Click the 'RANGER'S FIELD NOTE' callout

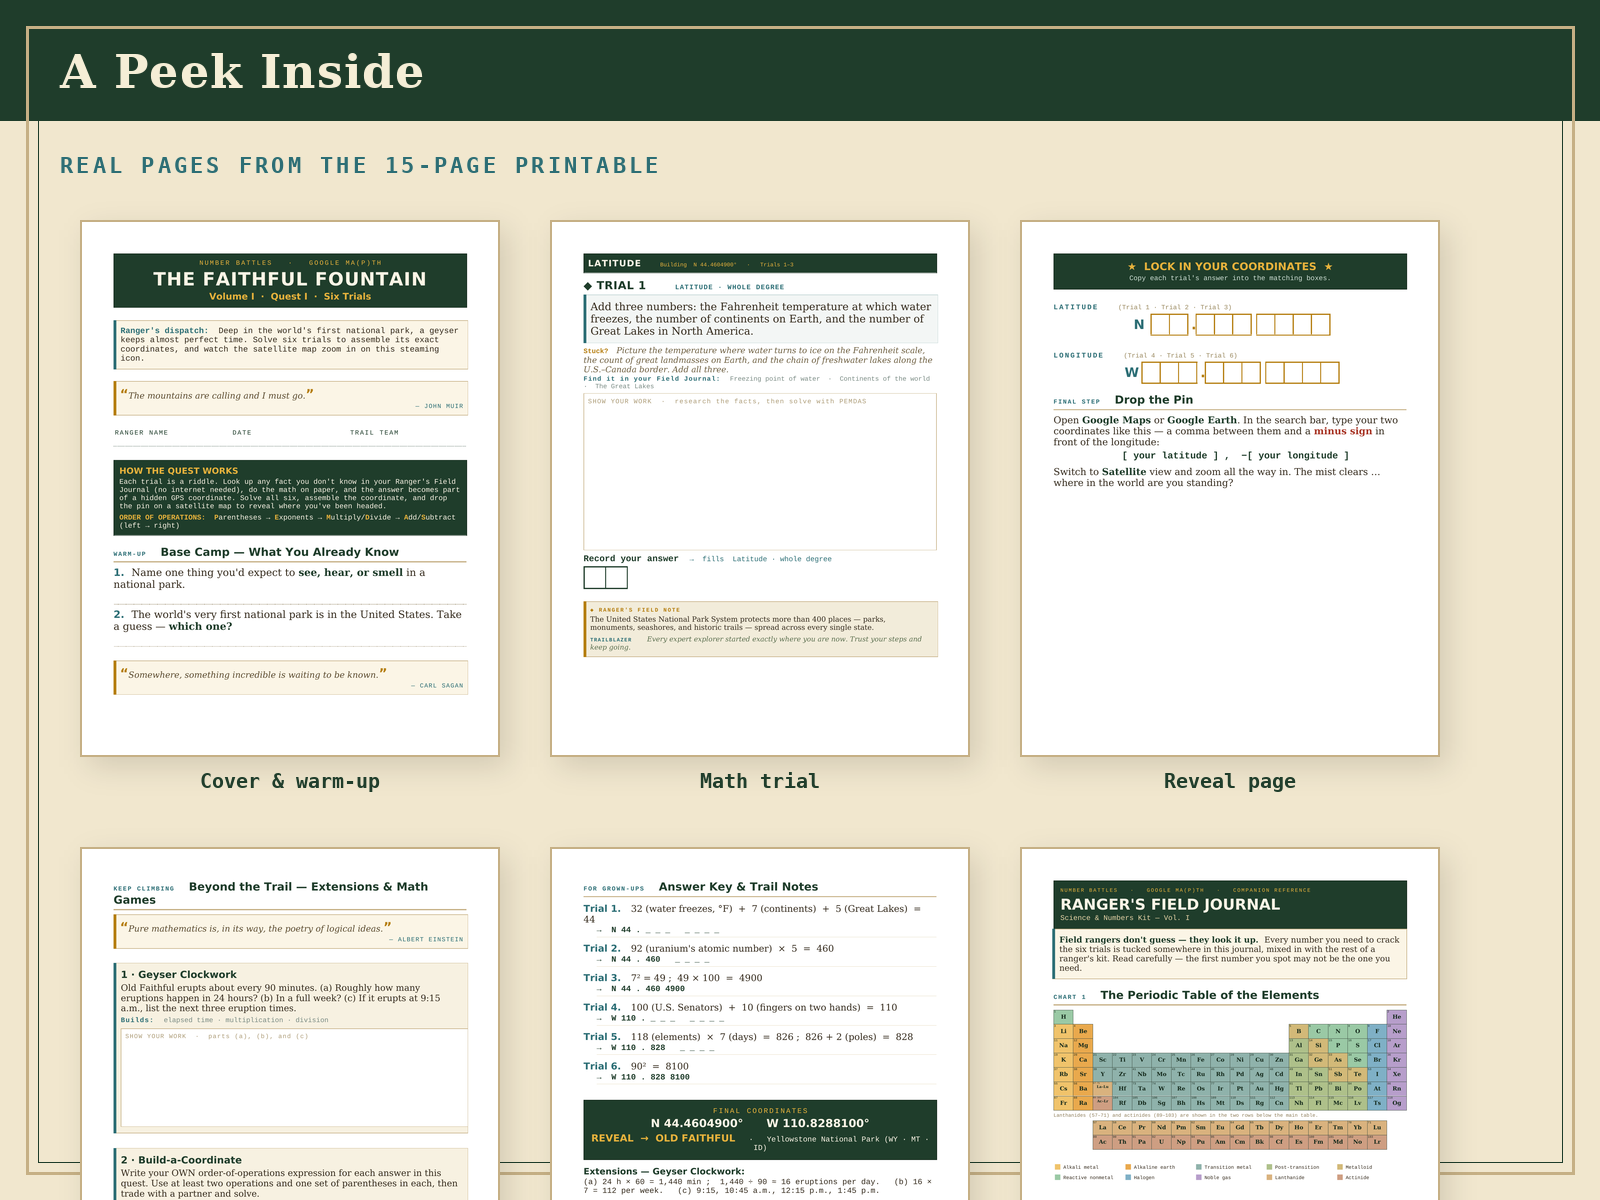click(761, 629)
